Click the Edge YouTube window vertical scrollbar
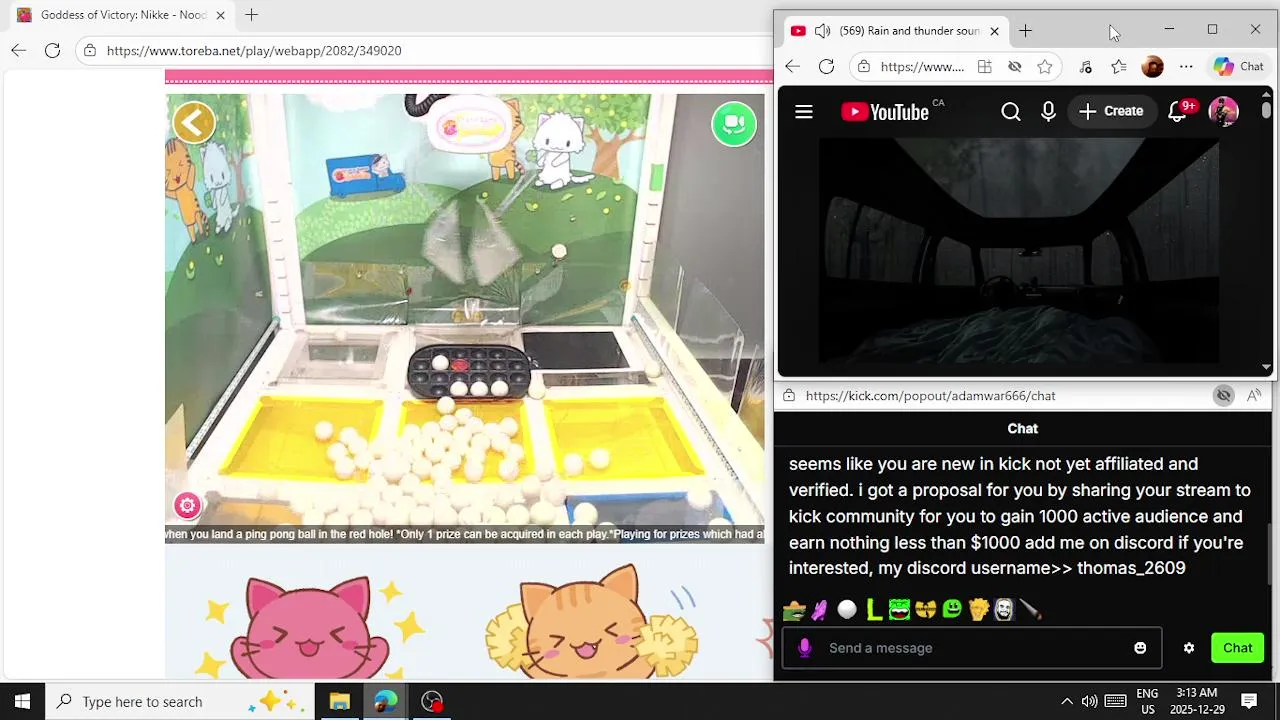Screen dimensions: 1280x720 coord(1266,232)
